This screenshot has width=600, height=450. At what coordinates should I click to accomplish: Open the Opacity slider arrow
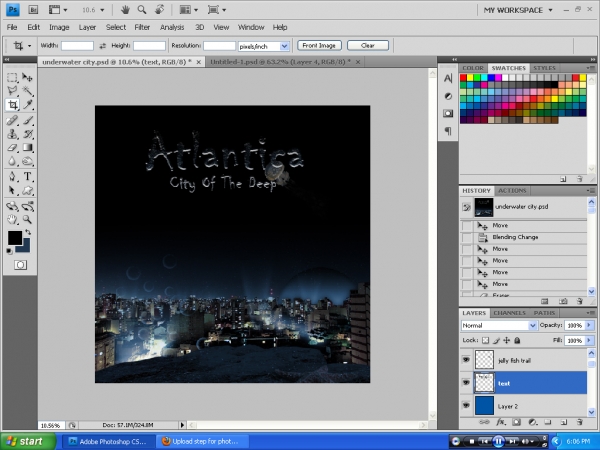(589, 325)
